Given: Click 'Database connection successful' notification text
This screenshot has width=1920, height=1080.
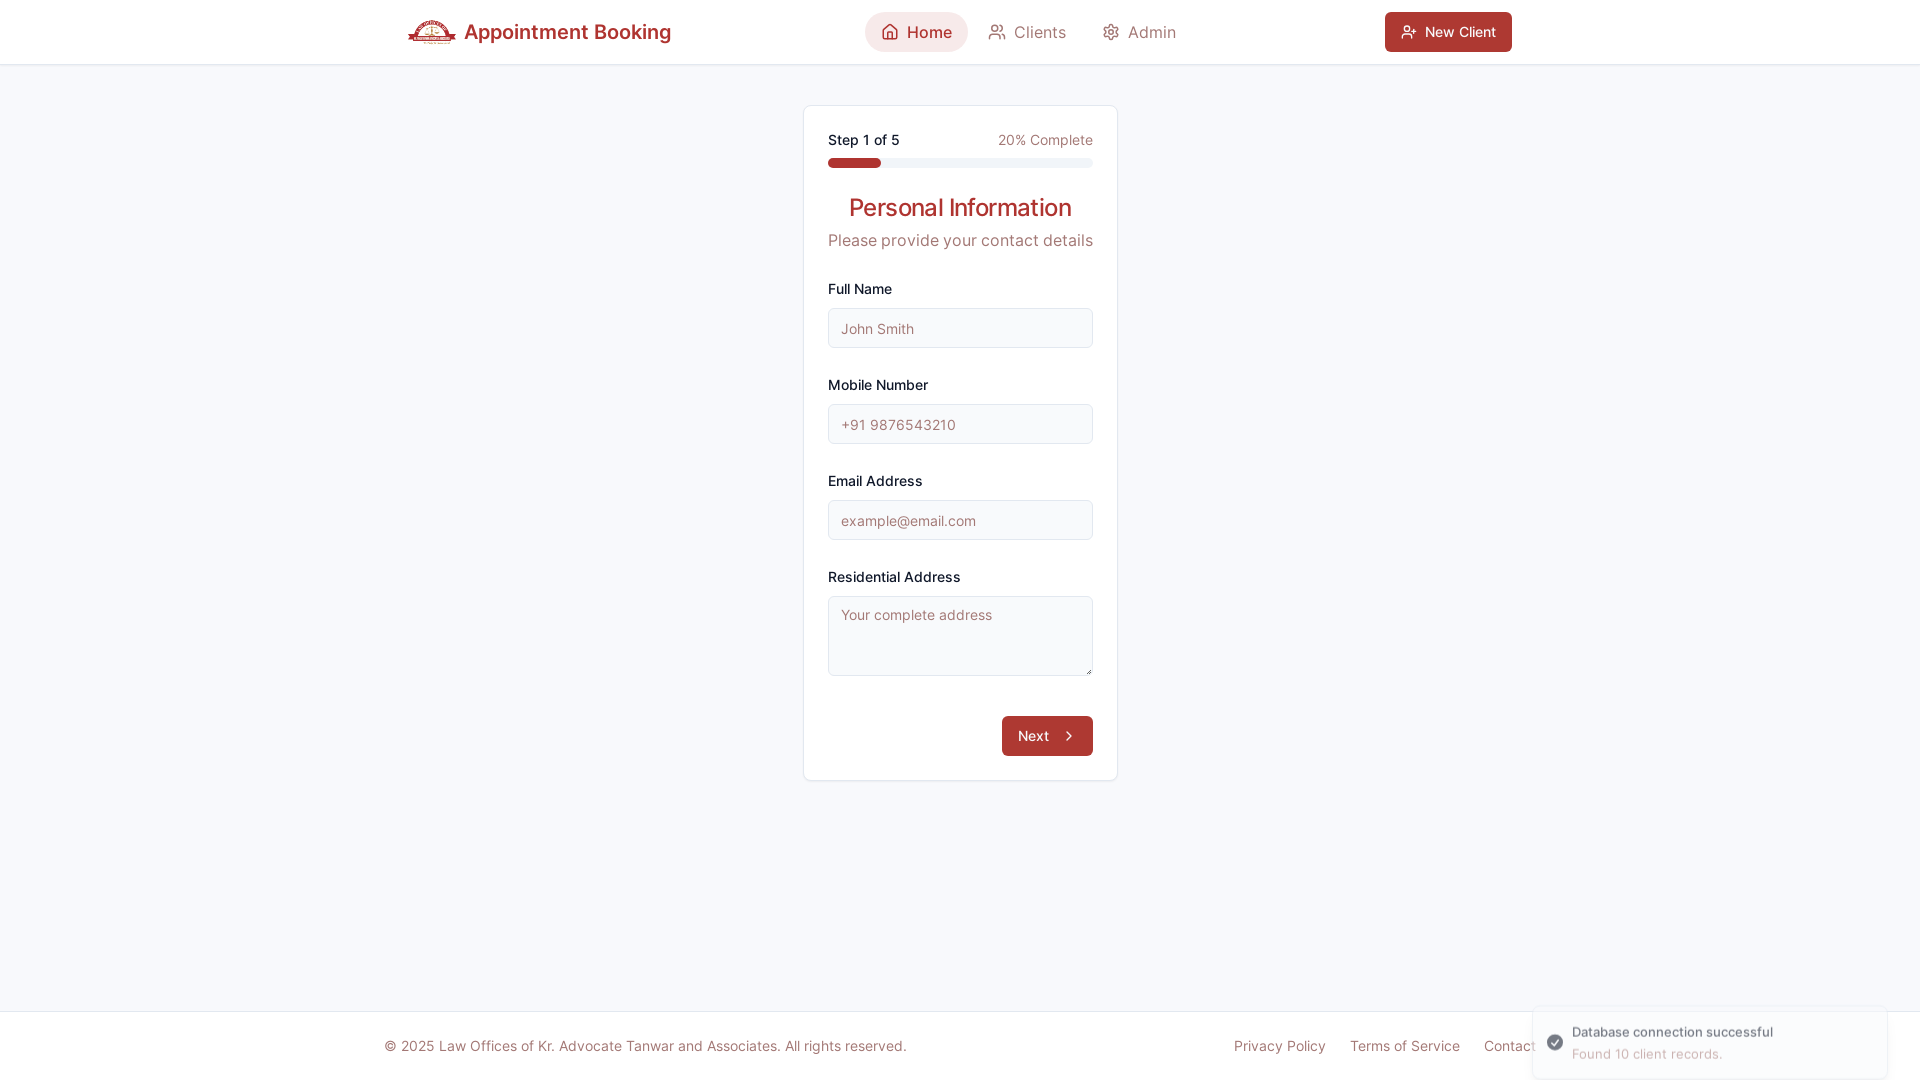Looking at the screenshot, I should point(1672,1032).
